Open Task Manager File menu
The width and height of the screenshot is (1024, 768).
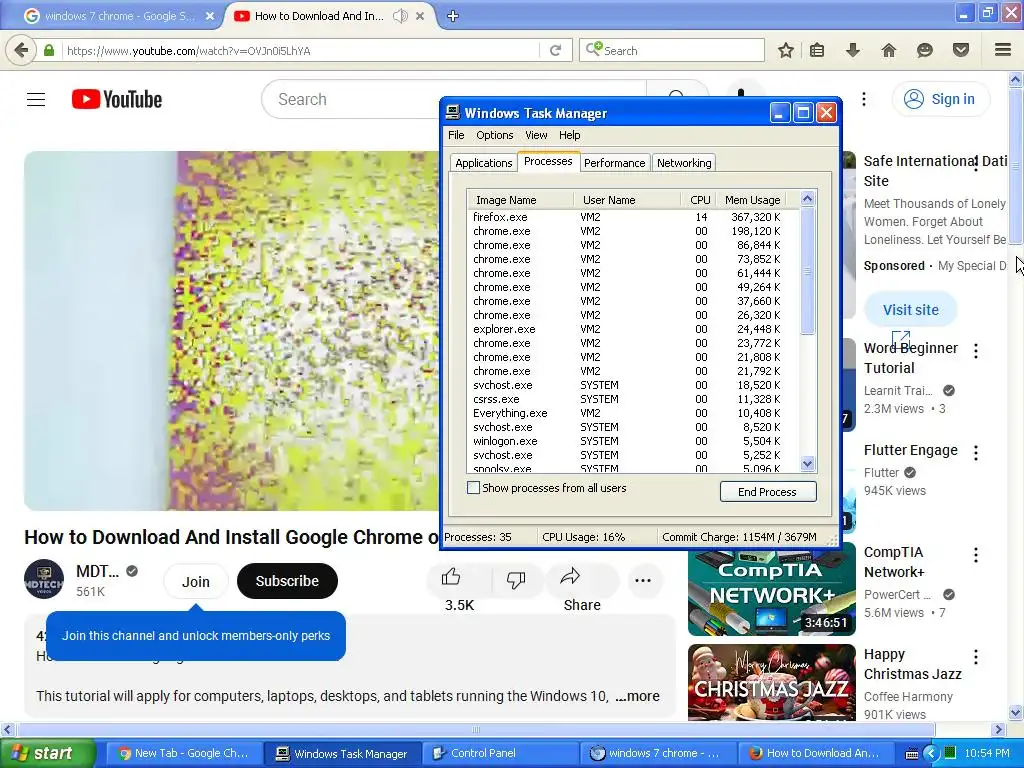click(x=456, y=135)
